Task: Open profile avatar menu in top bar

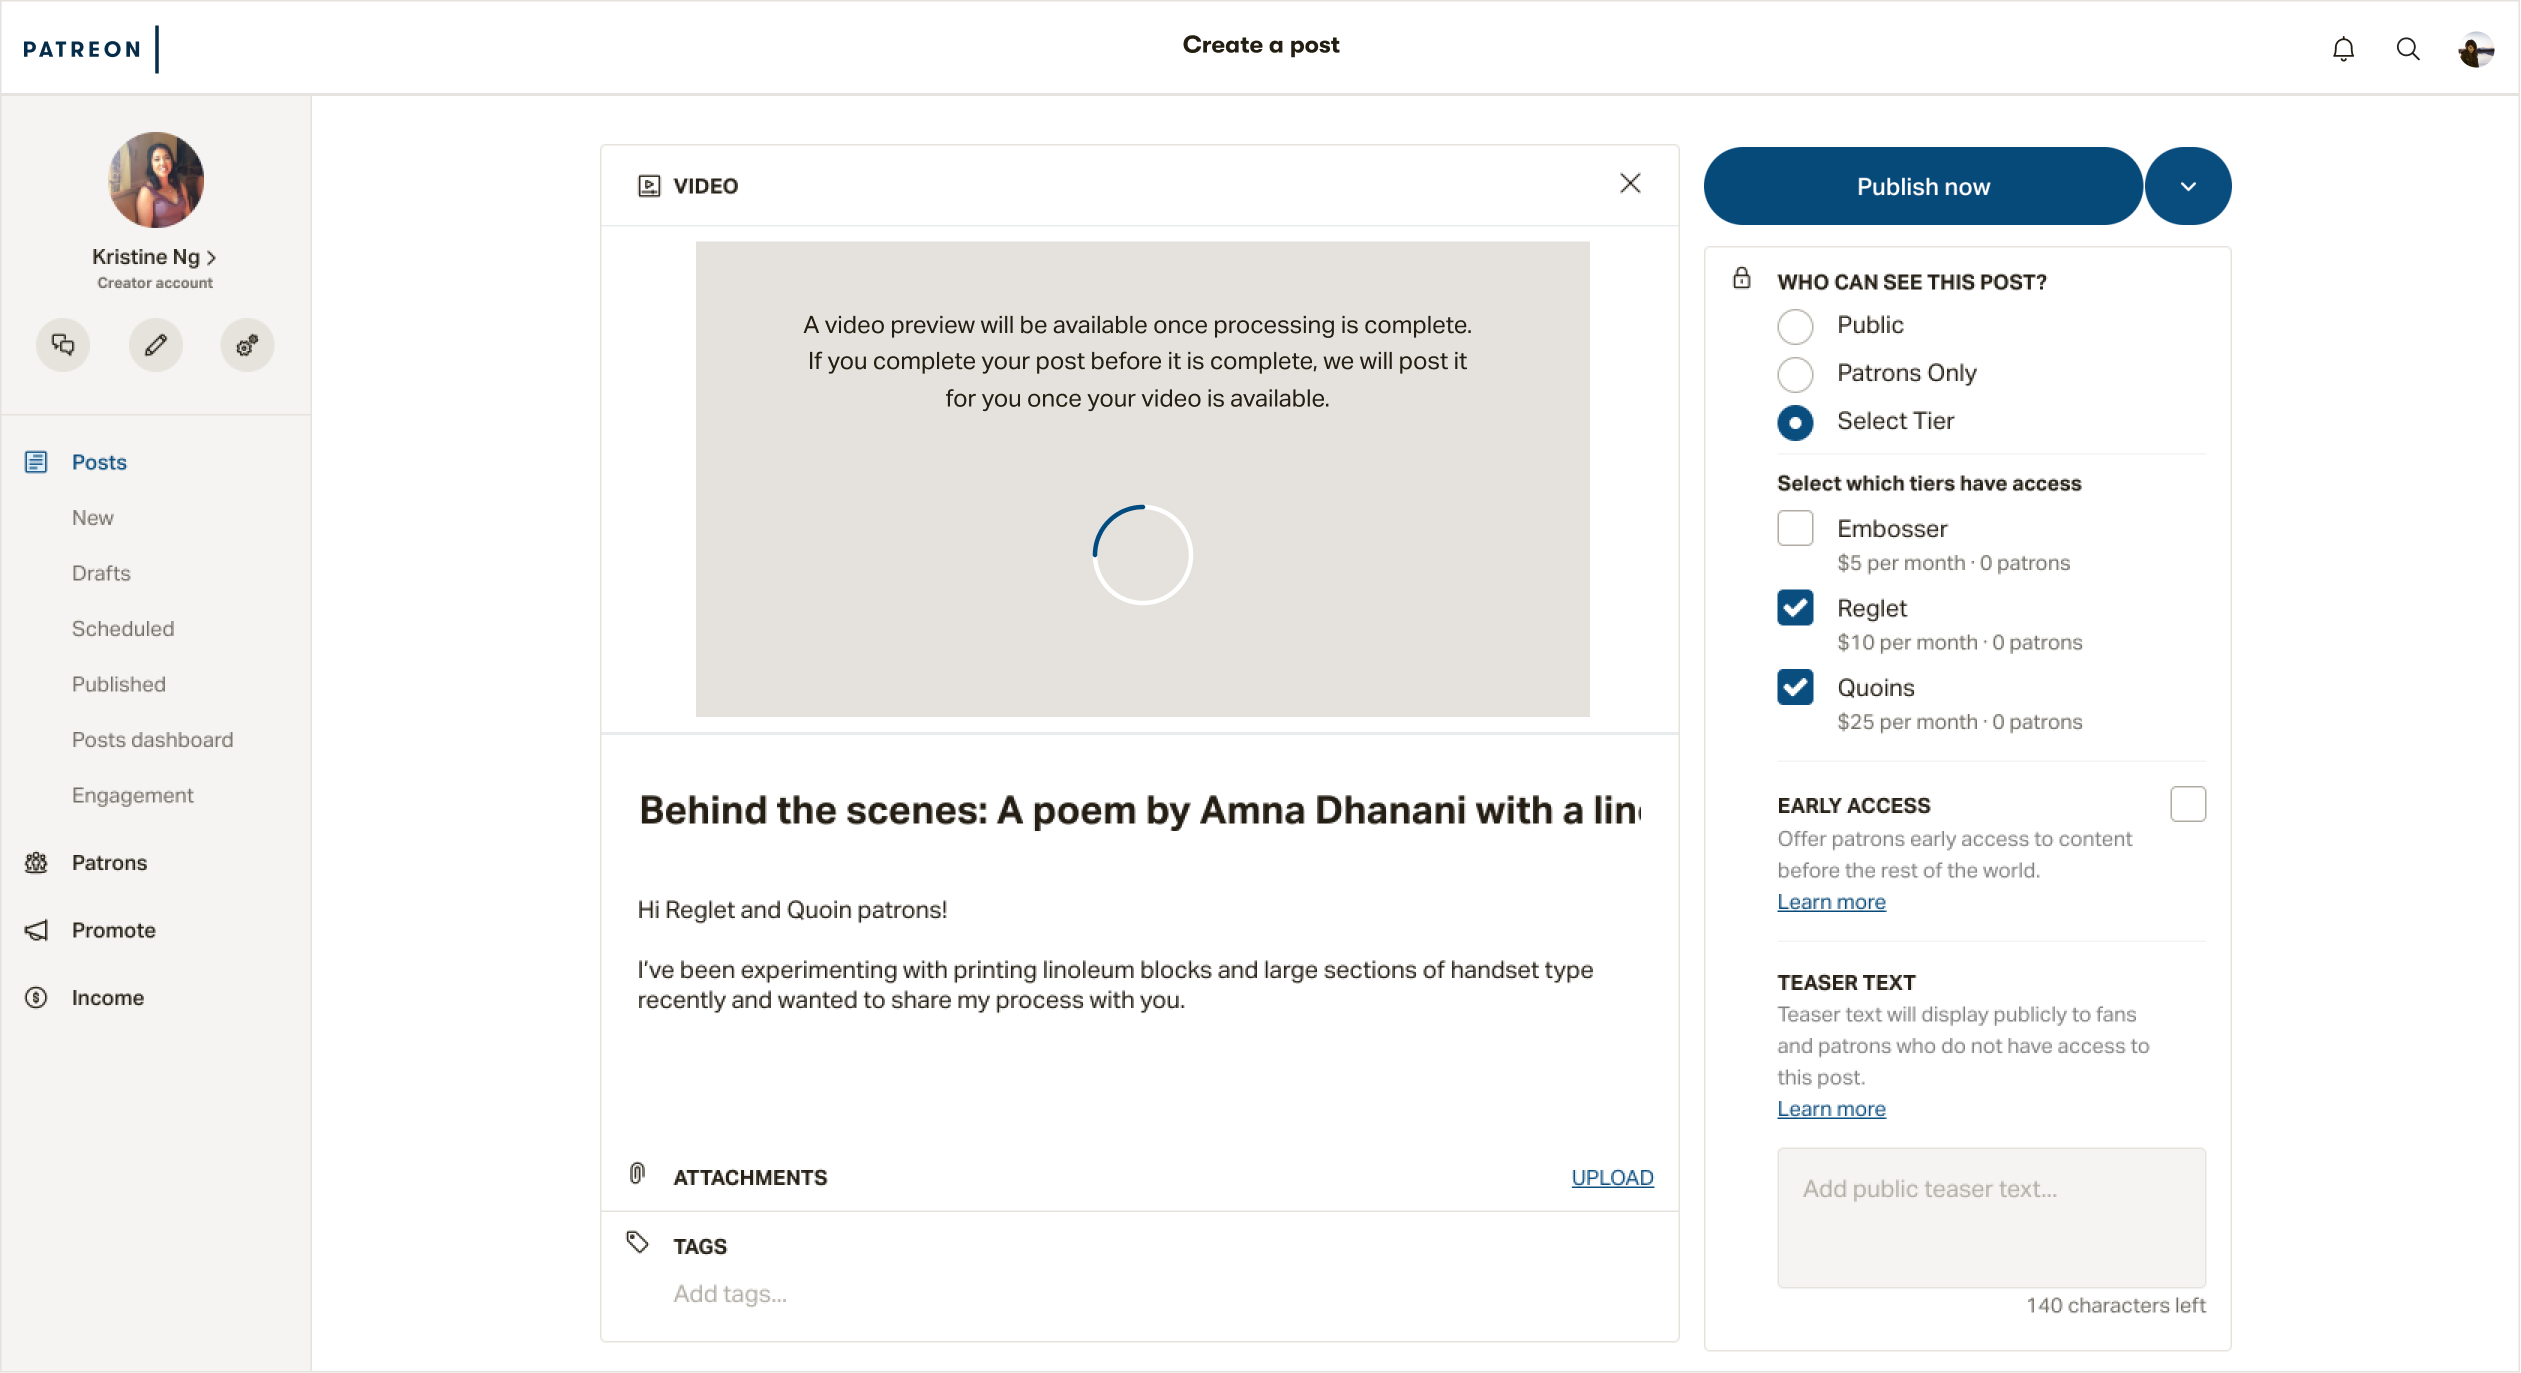Action: (x=2476, y=48)
